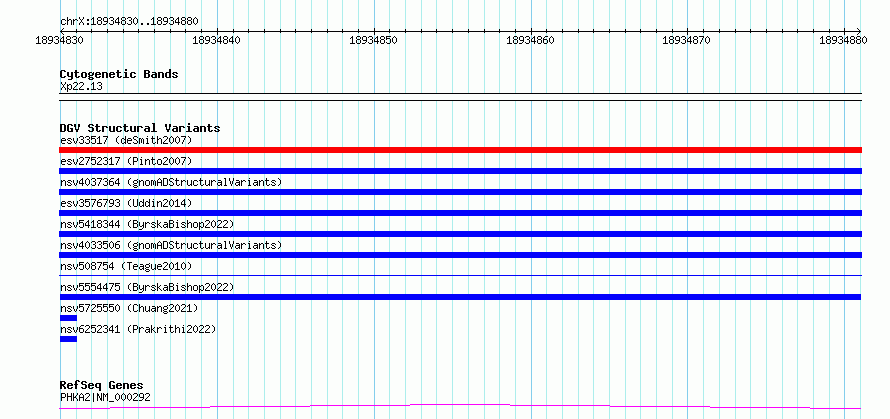890x419 pixels.
Task: Open variant nsv4033506 gnomAD label
Action: coord(171,245)
